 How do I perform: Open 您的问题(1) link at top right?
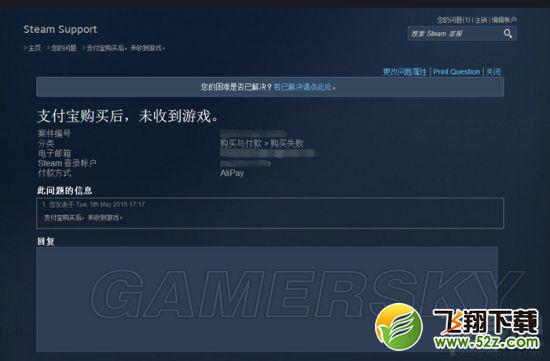pyautogui.click(x=453, y=20)
